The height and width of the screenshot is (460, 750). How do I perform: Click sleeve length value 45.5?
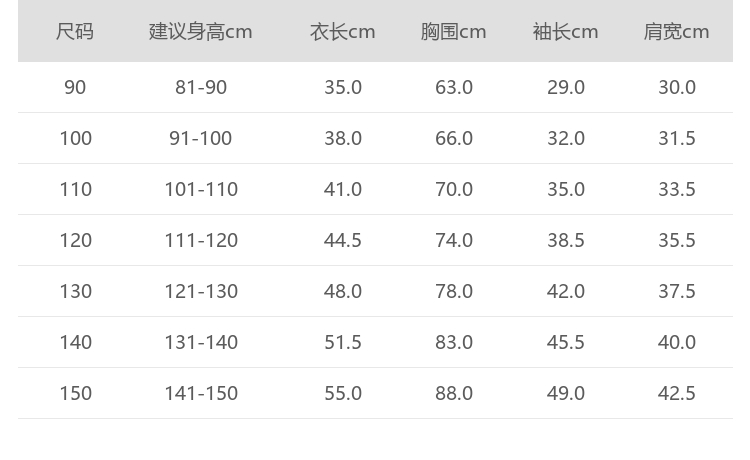point(566,343)
